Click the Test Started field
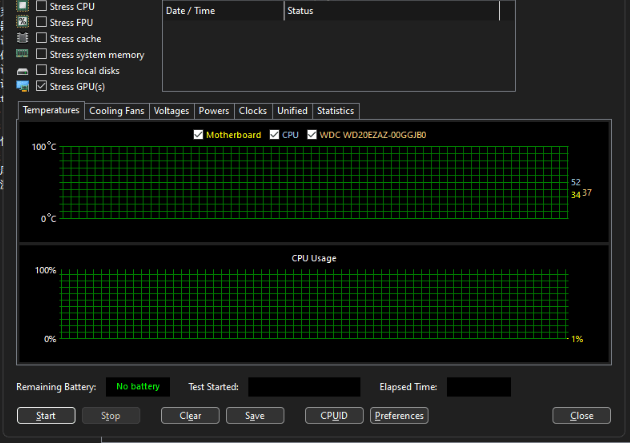 [x=304, y=387]
